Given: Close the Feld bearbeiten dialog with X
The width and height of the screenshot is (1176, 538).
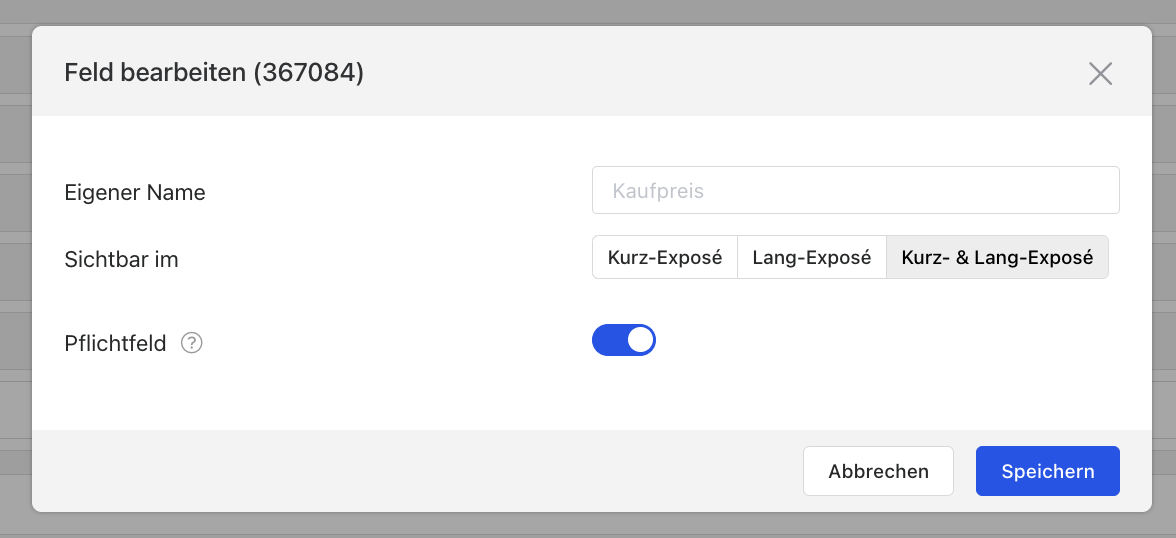Looking at the screenshot, I should 1100,74.
